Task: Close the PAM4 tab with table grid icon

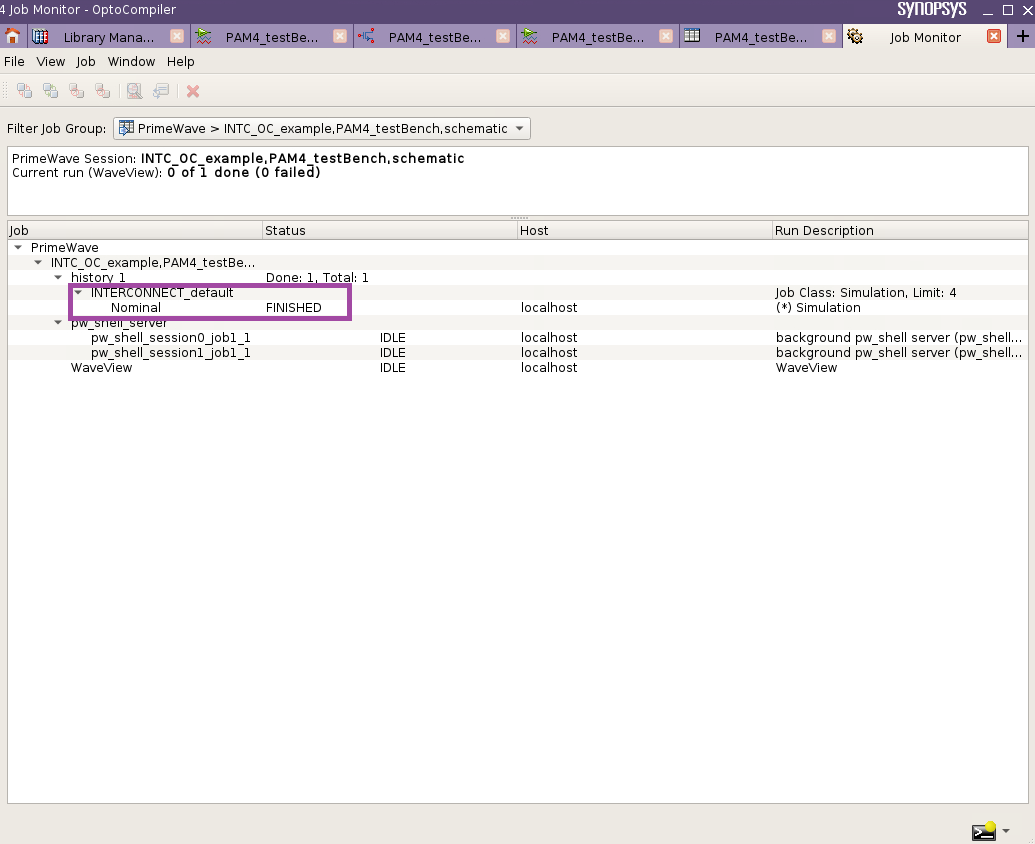Action: click(x=829, y=36)
